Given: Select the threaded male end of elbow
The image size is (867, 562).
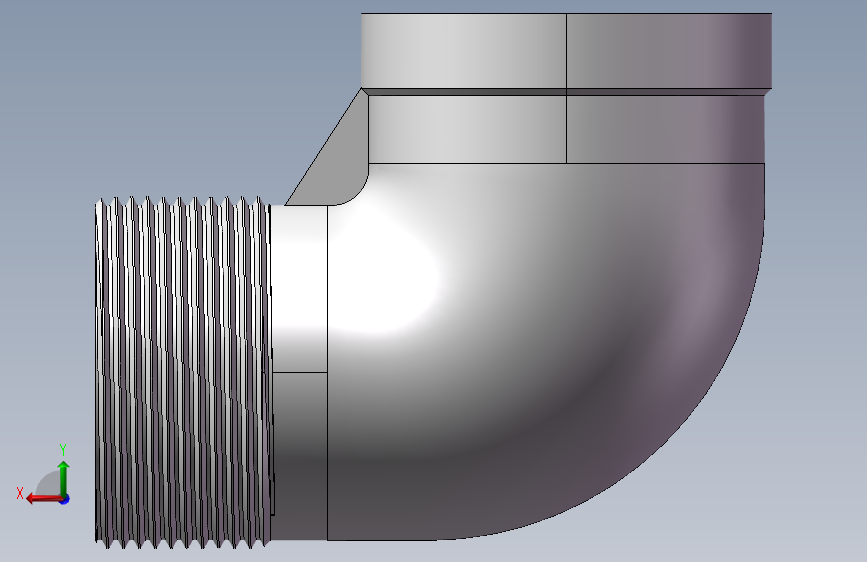Looking at the screenshot, I should coord(184,372).
